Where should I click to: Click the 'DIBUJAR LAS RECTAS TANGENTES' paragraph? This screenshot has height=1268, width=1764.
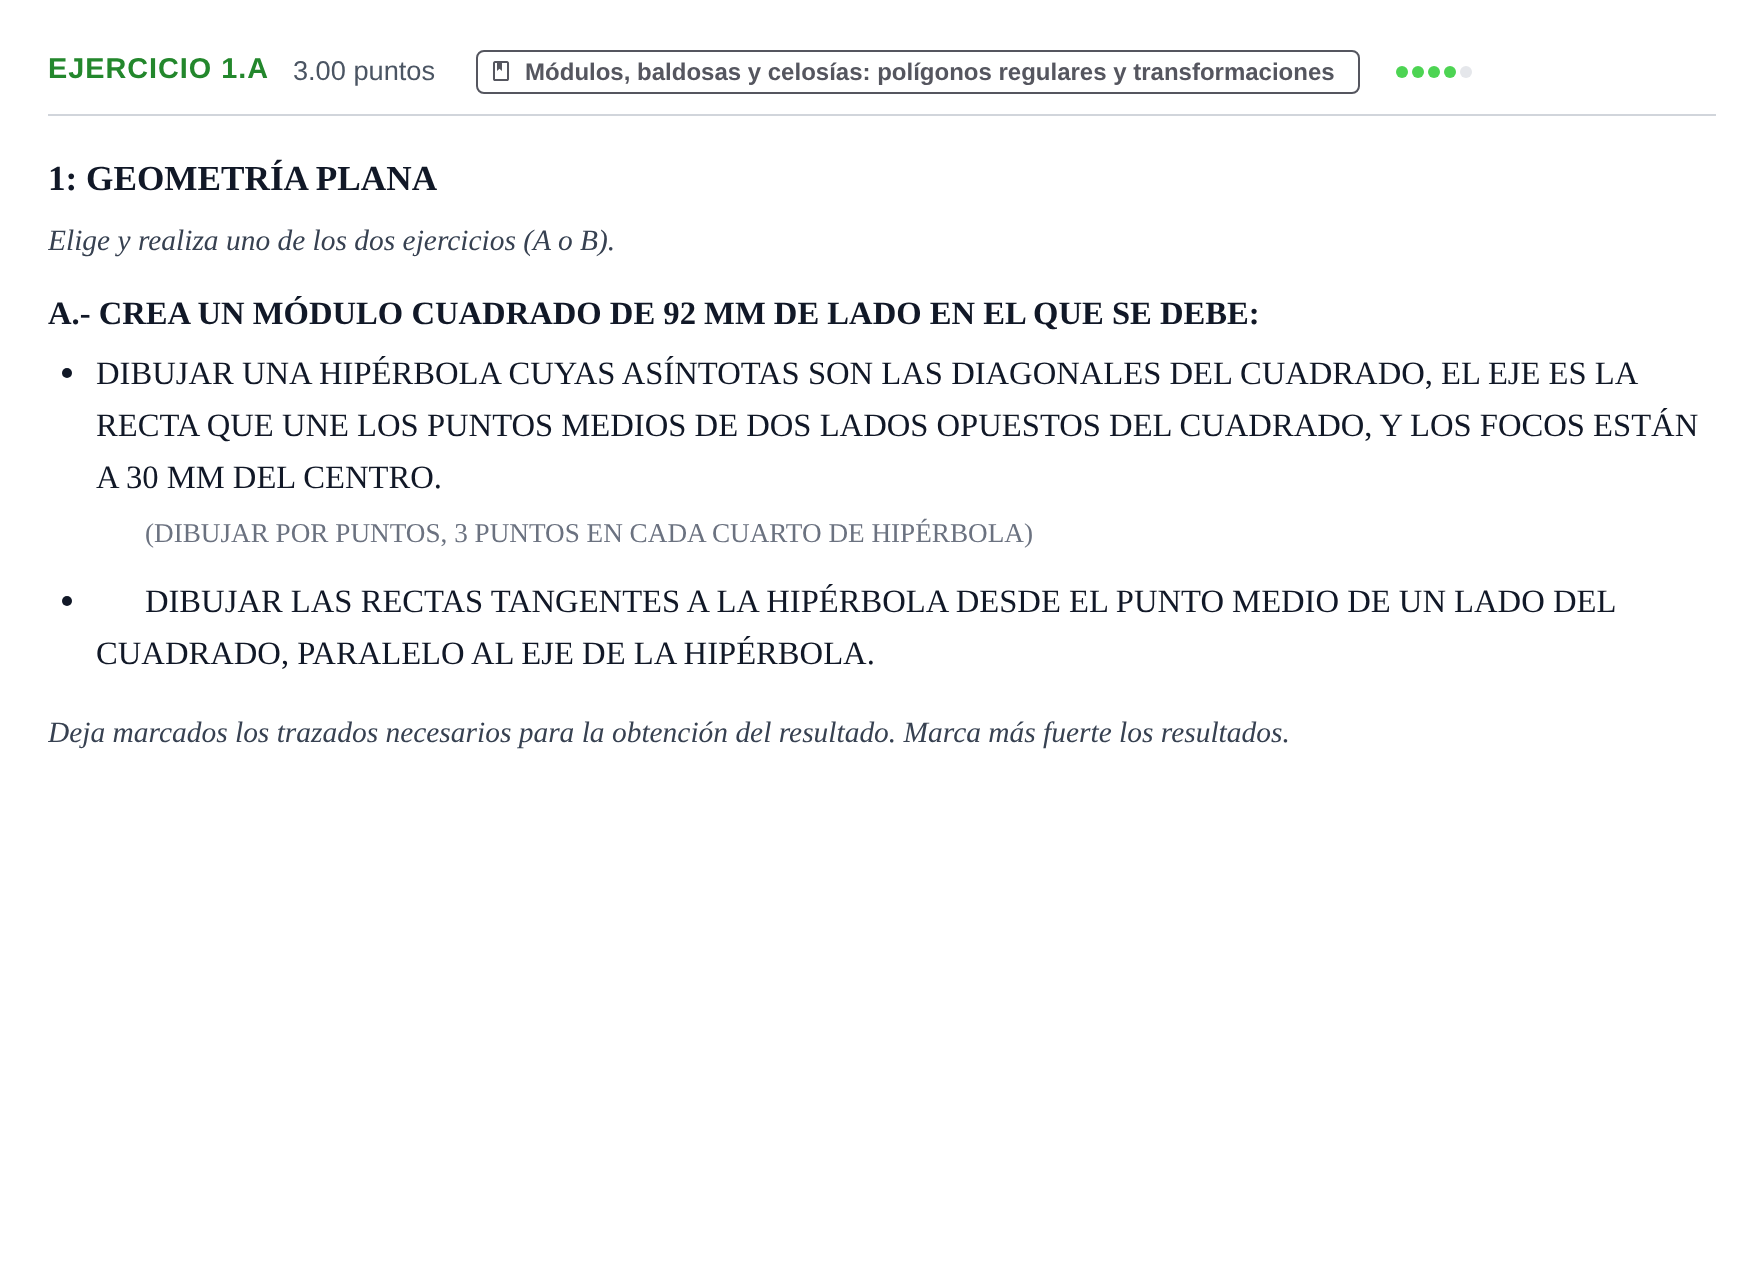coord(856,628)
